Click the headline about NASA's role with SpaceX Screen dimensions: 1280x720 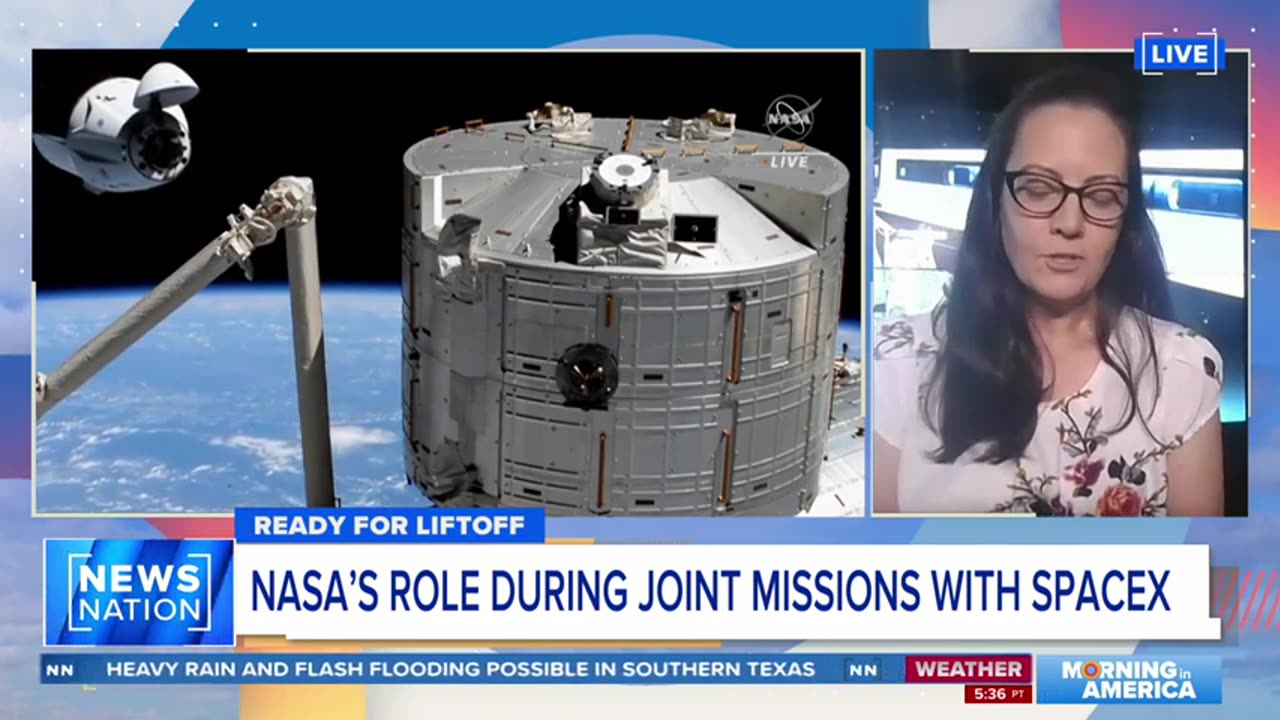[710, 591]
